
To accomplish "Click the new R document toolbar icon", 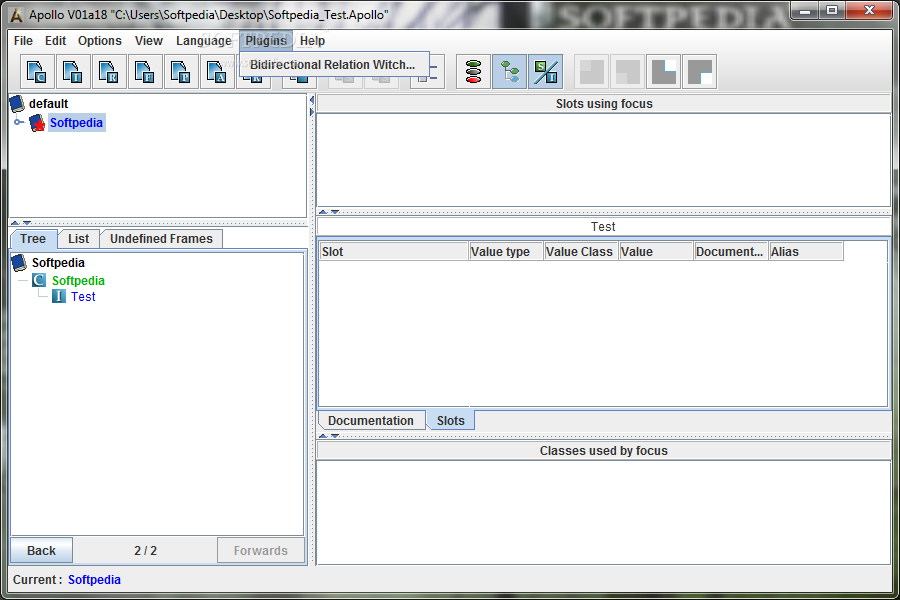I will click(108, 72).
